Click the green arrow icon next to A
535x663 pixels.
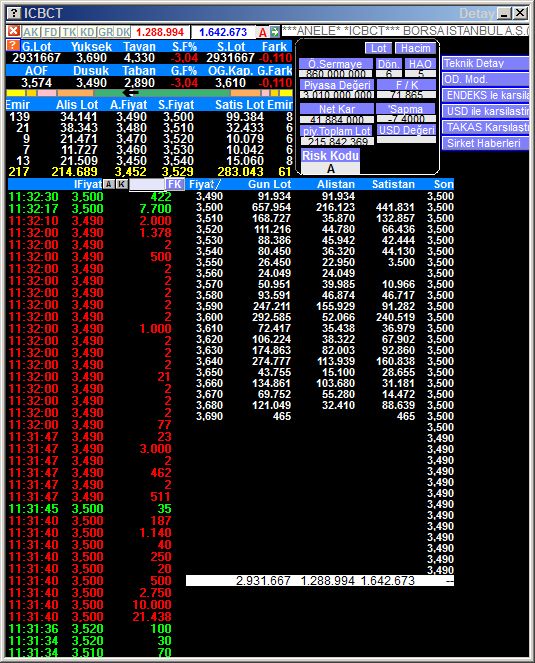pos(275,32)
